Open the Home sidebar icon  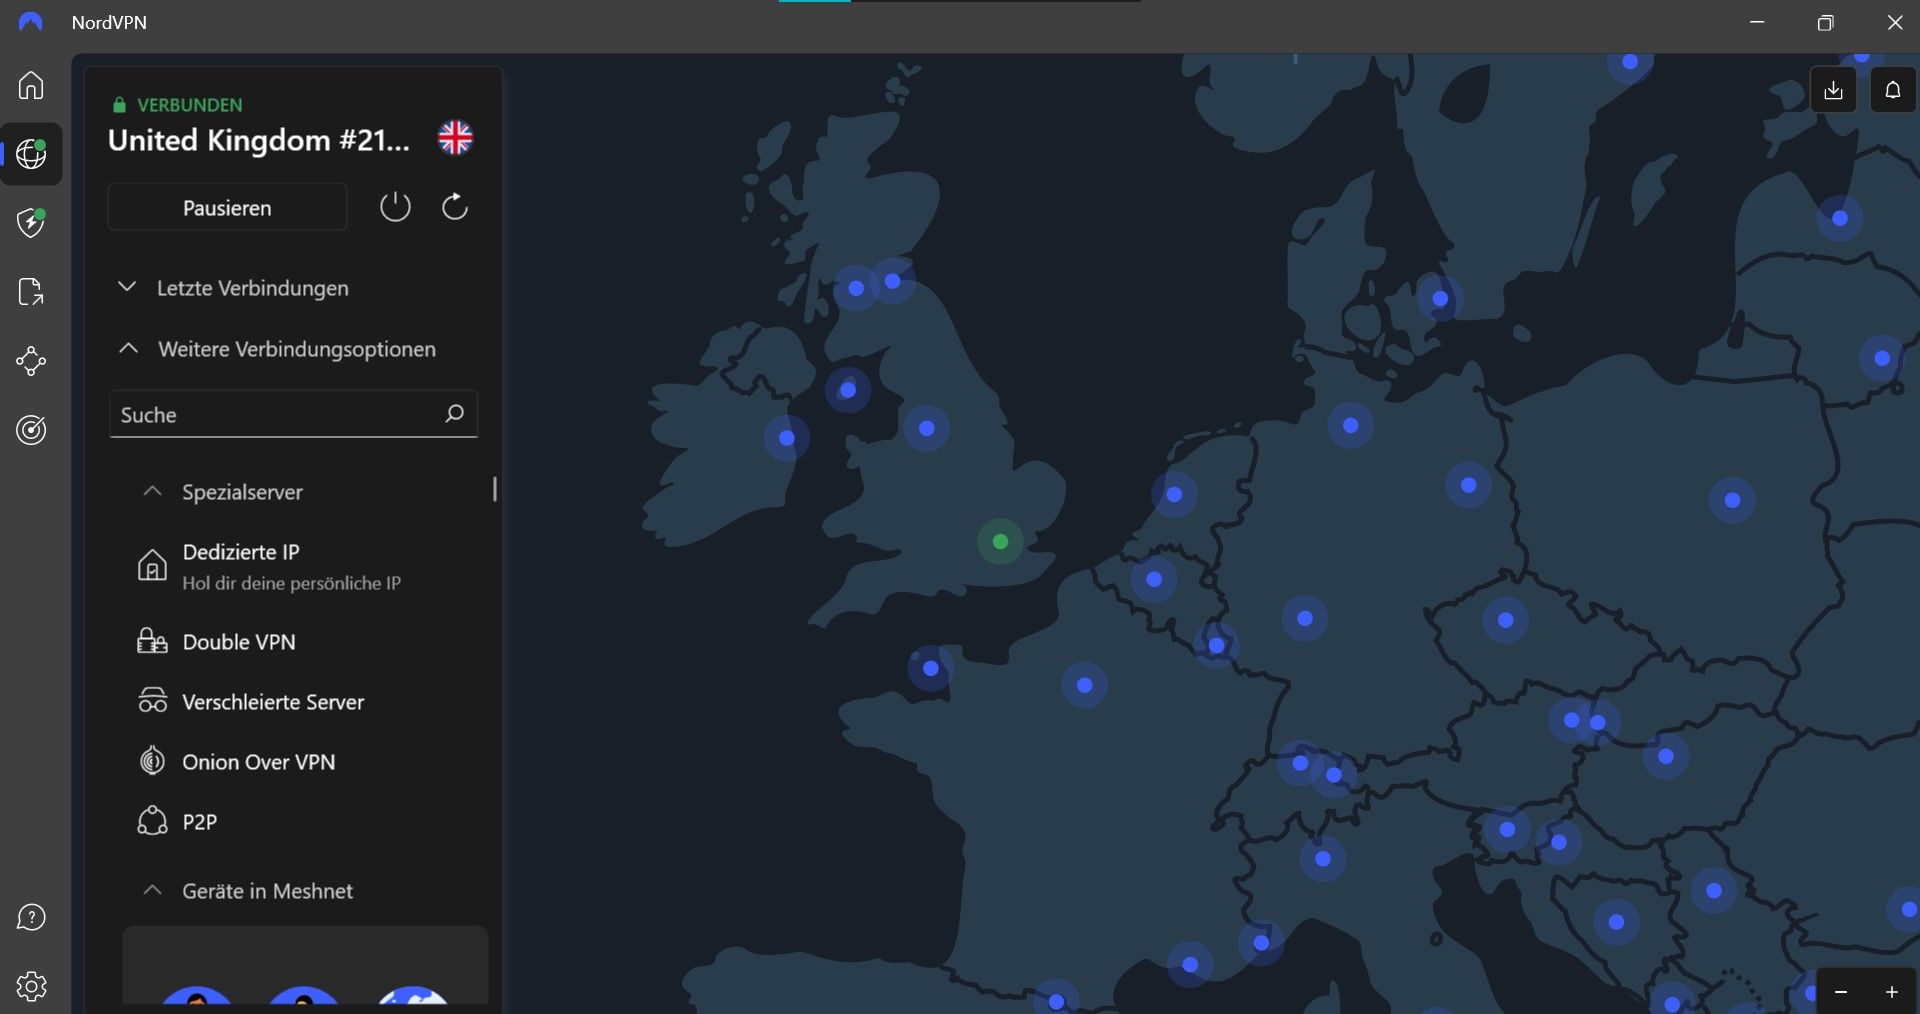click(x=31, y=85)
